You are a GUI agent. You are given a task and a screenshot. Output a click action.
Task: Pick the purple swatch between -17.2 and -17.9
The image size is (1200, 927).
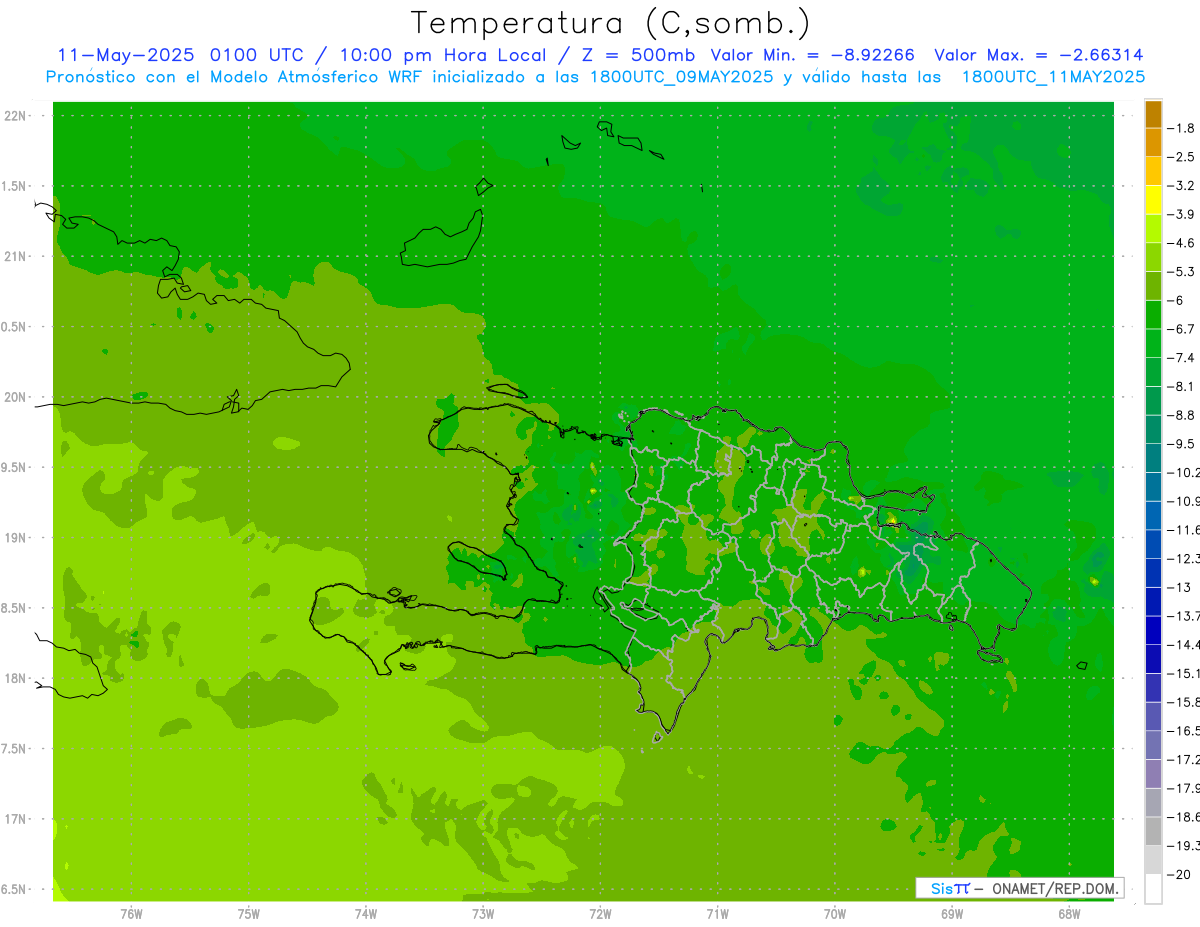pyautogui.click(x=1153, y=773)
